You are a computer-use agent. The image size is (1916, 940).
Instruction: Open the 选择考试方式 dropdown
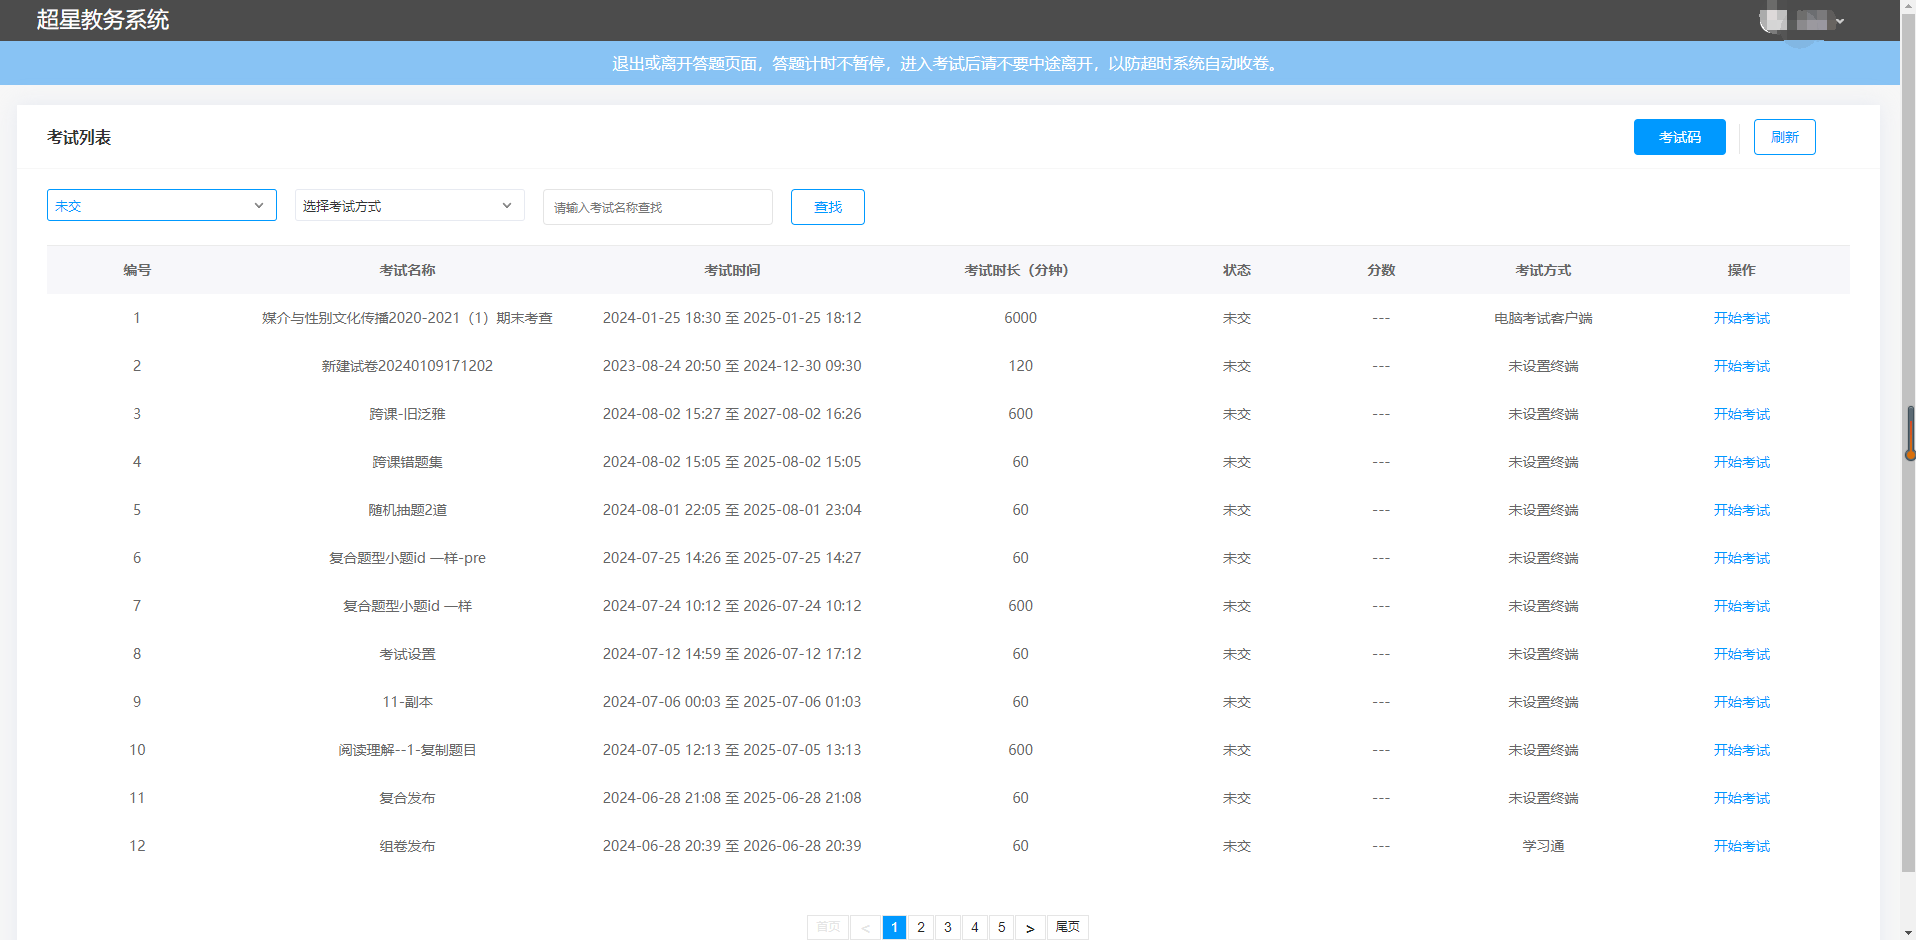click(x=410, y=205)
